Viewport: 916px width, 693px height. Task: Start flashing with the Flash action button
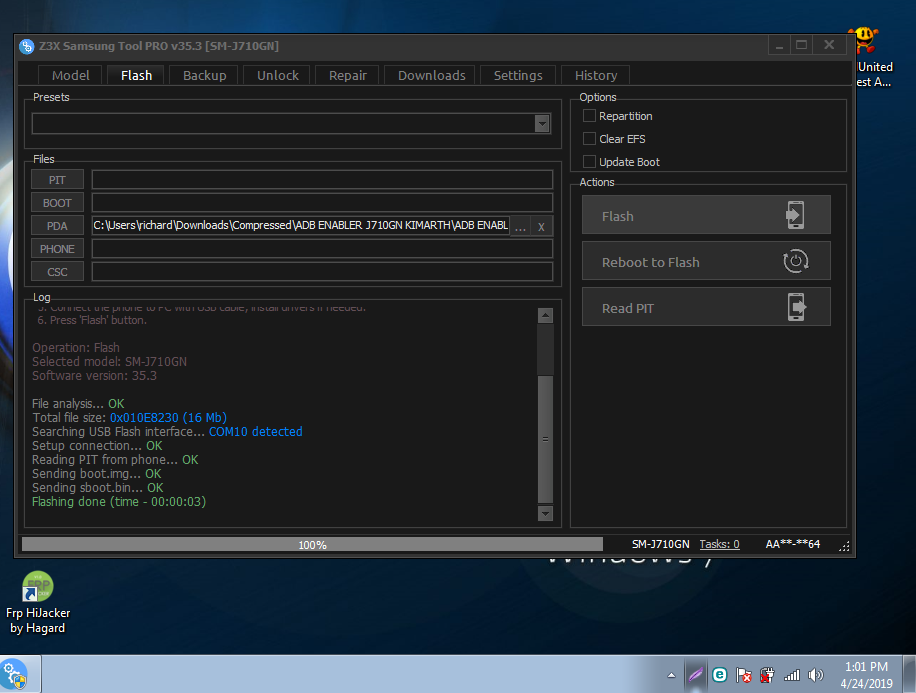(x=706, y=215)
